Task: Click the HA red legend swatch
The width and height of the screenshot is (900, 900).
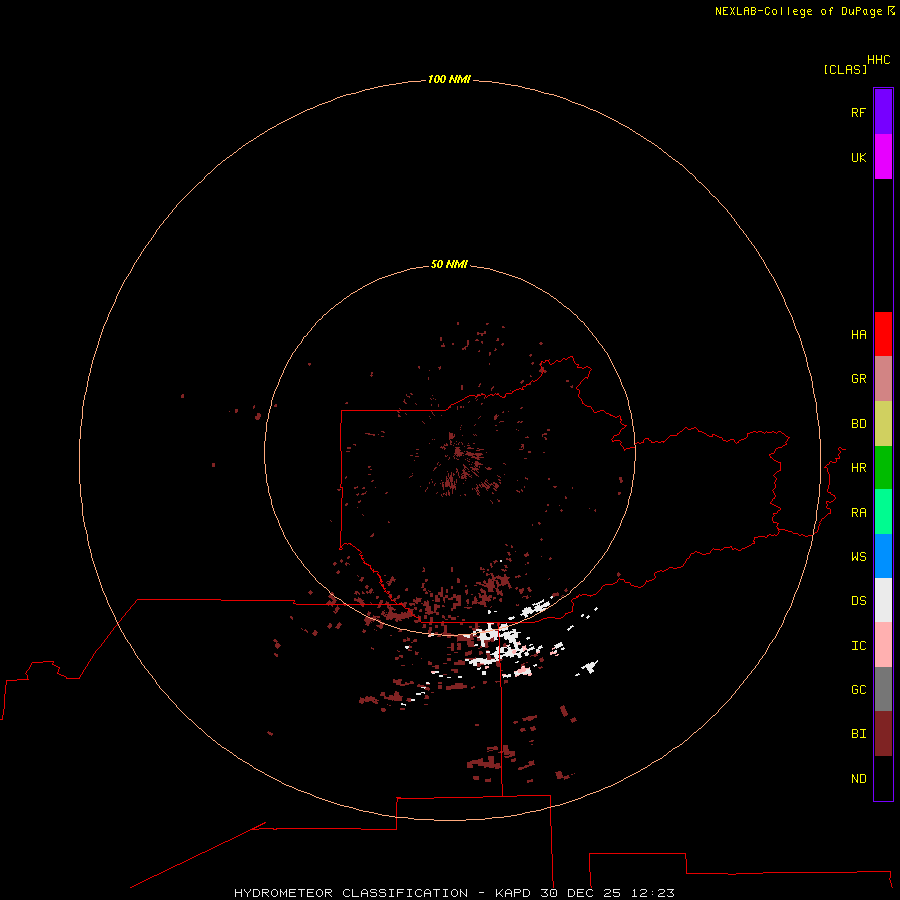Action: [883, 334]
